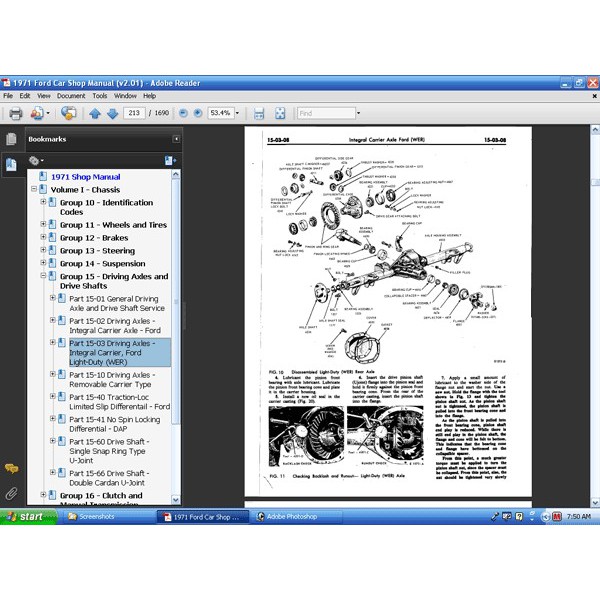Click the network monitor tray icon

coord(507,517)
